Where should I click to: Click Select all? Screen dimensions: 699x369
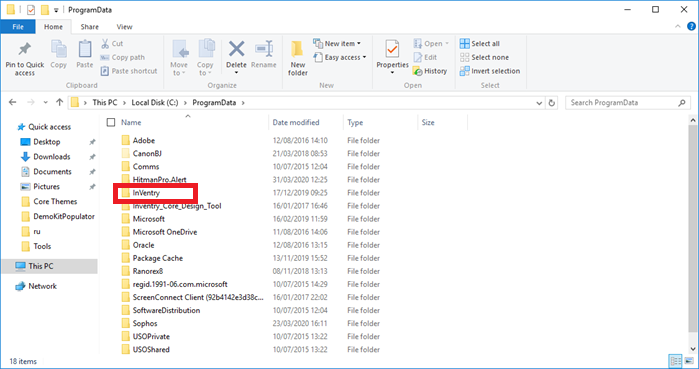pyautogui.click(x=480, y=44)
